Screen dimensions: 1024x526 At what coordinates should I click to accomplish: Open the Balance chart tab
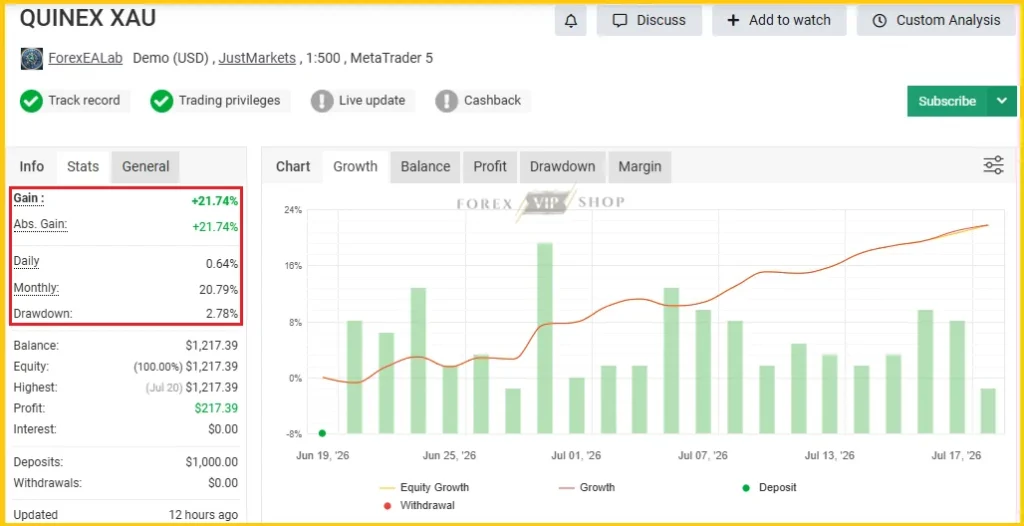pyautogui.click(x=425, y=167)
